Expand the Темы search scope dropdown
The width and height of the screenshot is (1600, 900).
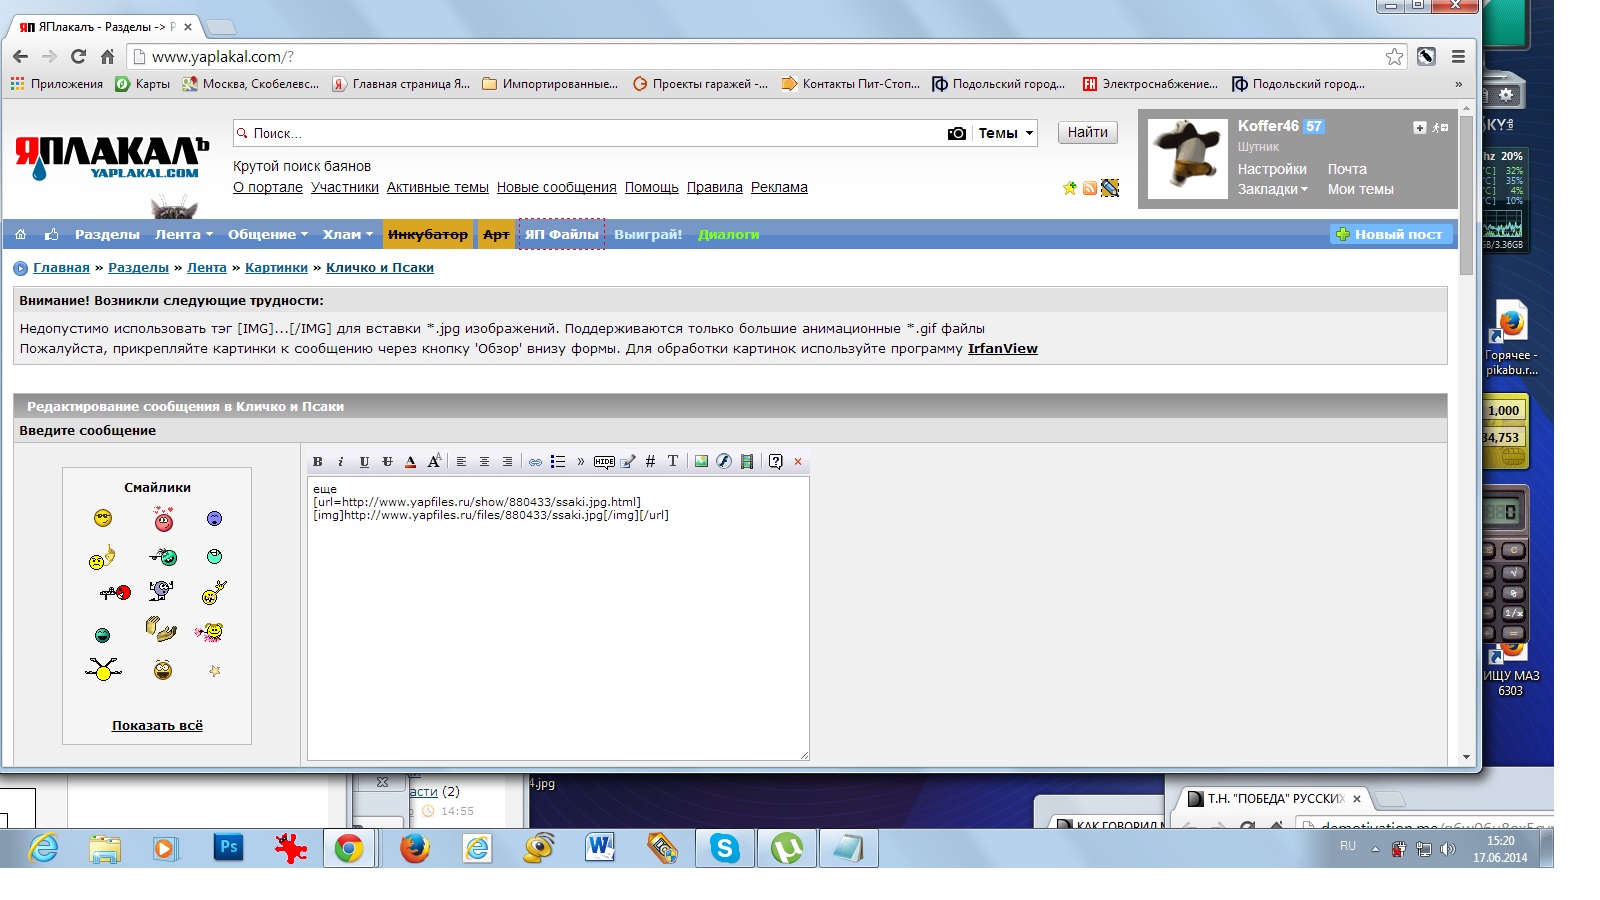point(1005,133)
